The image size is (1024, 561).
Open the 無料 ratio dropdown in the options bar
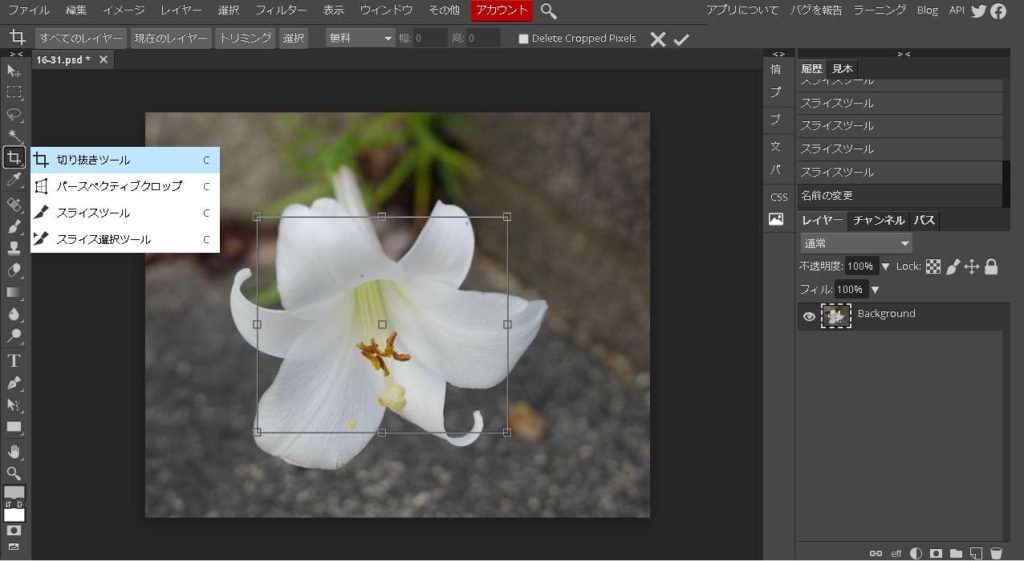(360, 38)
